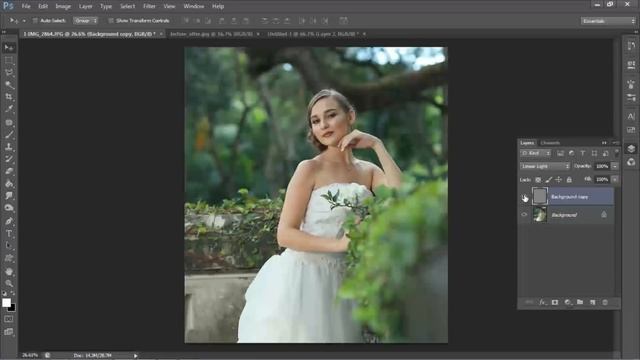
Task: Select the Rectangular Marquee tool
Action: [9, 60]
